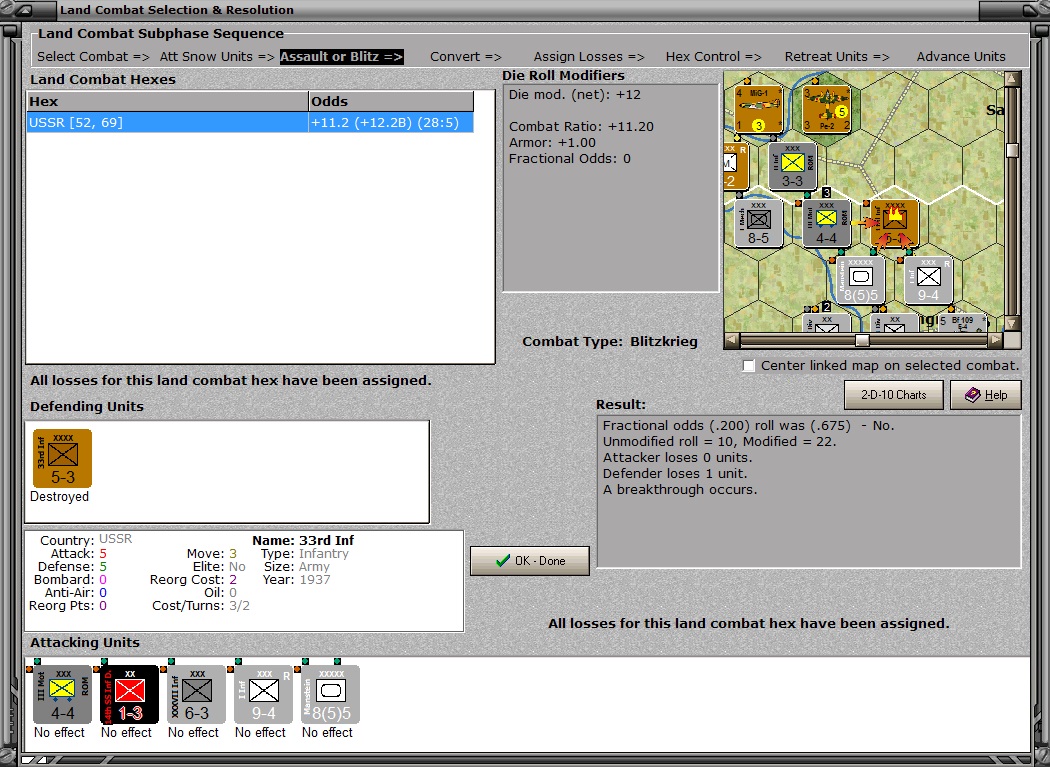Enable Center linked map on selected combat

tap(749, 366)
